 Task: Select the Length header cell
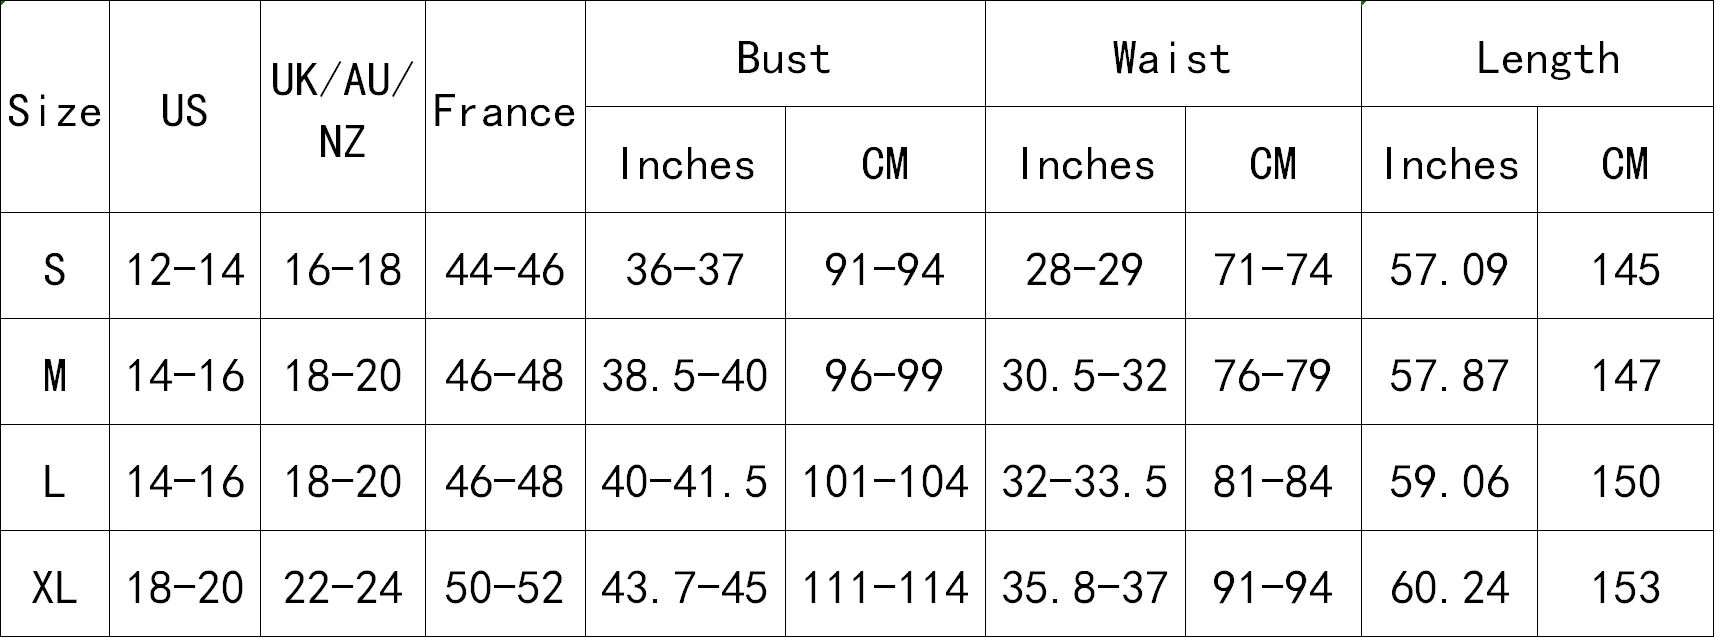point(1537,53)
